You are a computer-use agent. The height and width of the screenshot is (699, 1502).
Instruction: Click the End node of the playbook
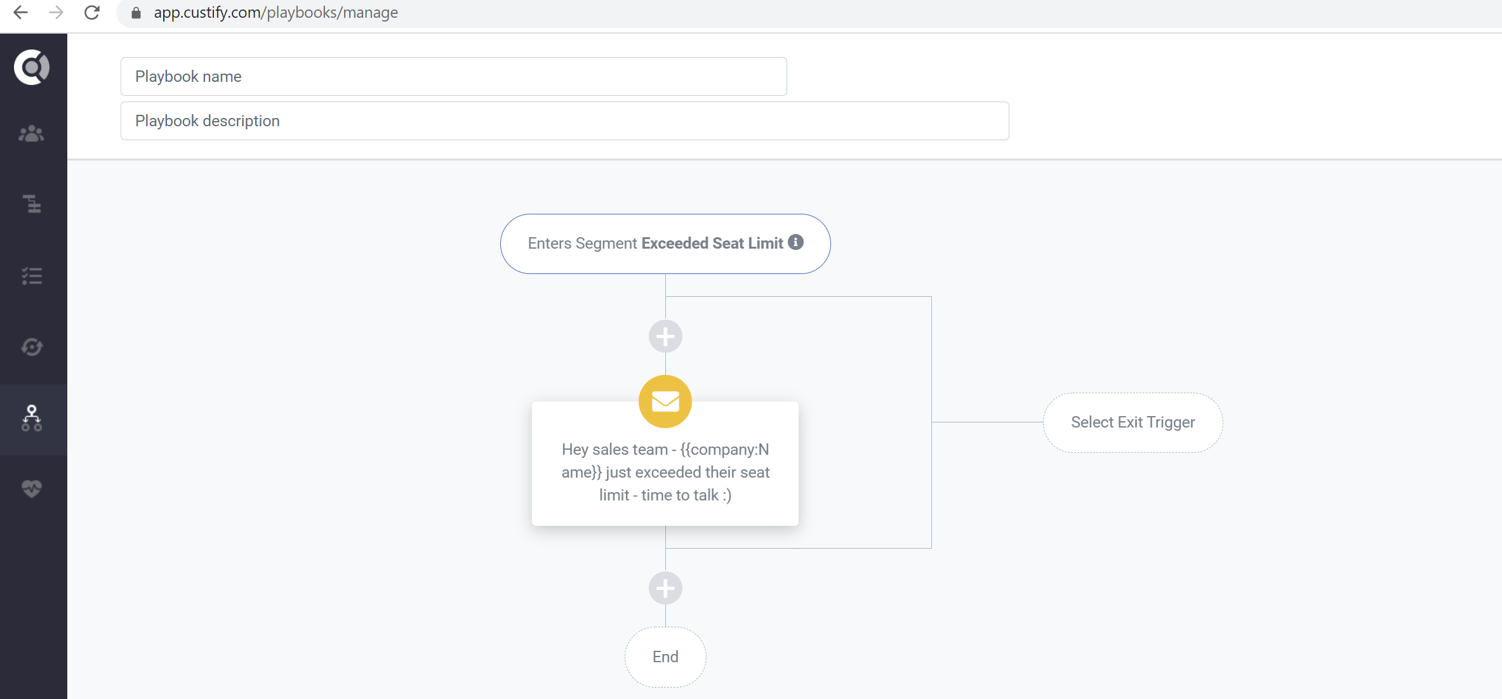coord(665,657)
